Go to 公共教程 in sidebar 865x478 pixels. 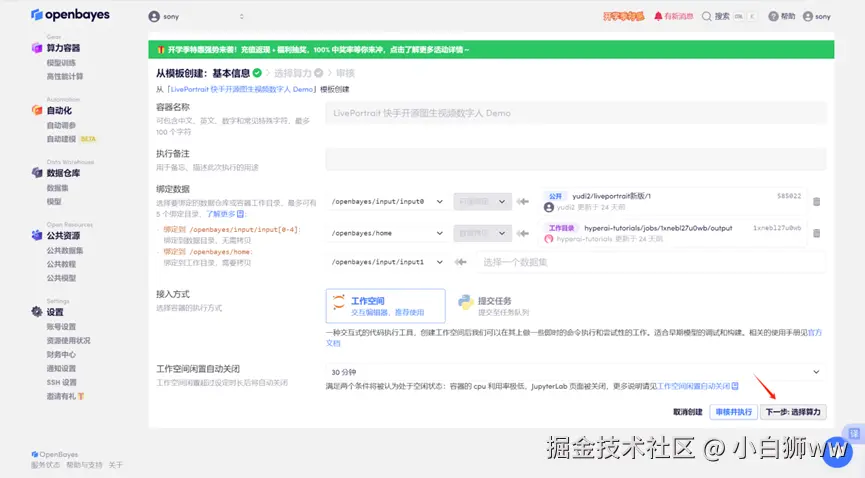point(61,264)
